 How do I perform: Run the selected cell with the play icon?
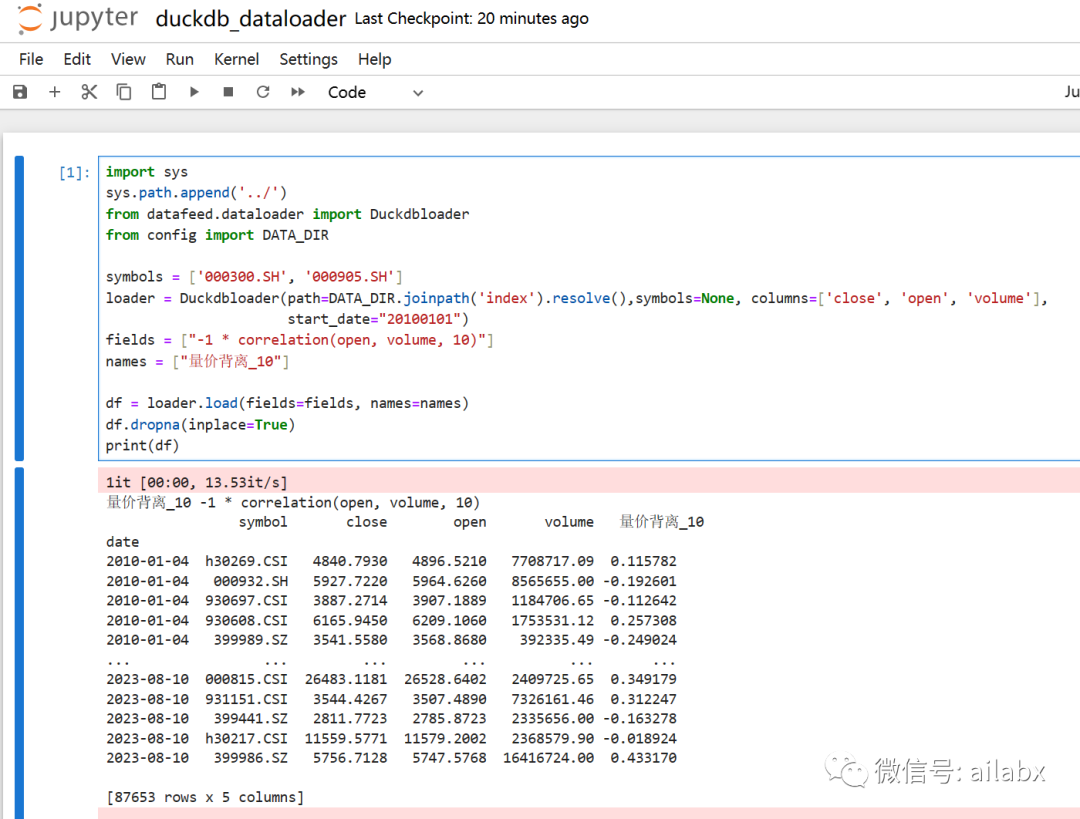[x=194, y=92]
